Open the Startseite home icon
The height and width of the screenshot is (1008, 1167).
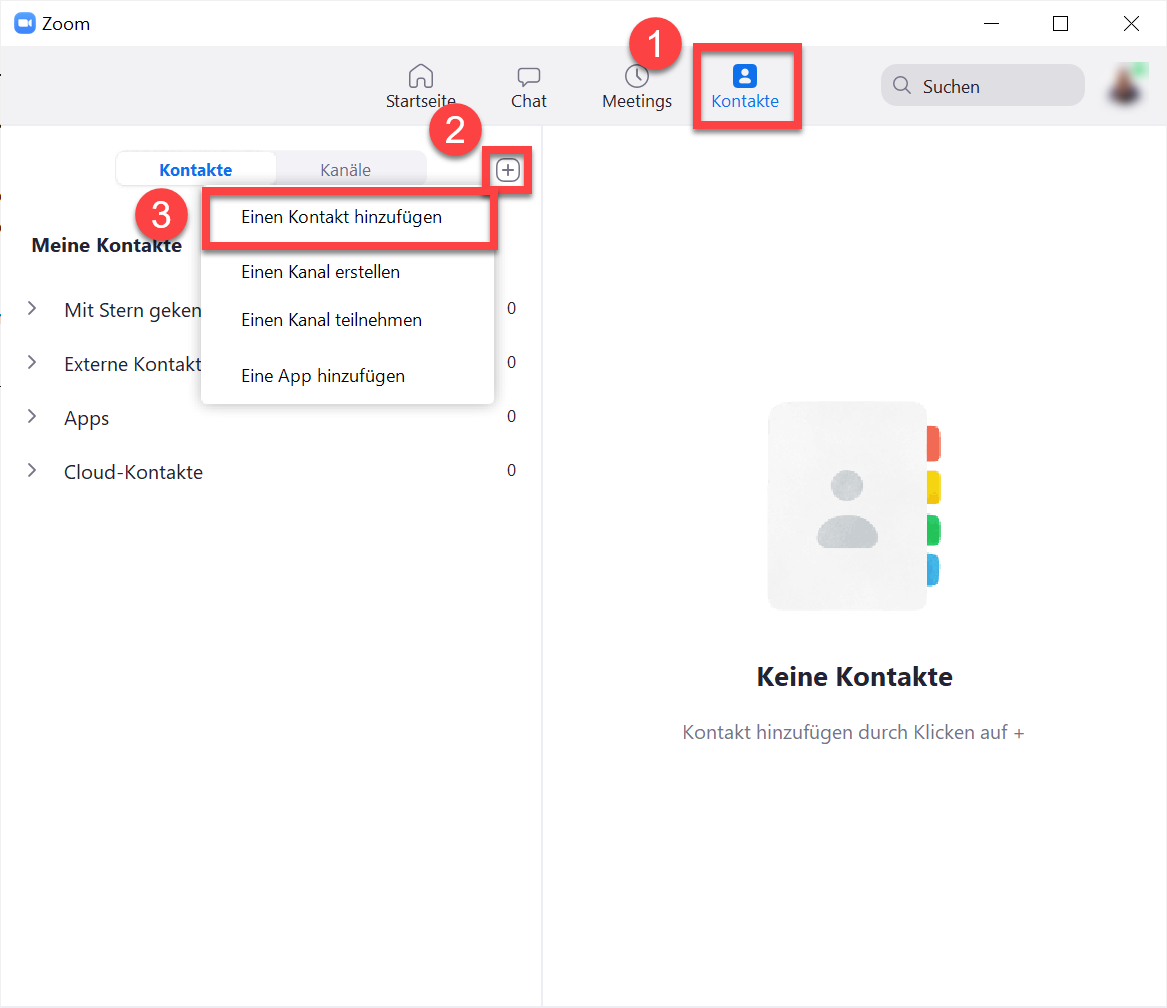click(x=420, y=85)
